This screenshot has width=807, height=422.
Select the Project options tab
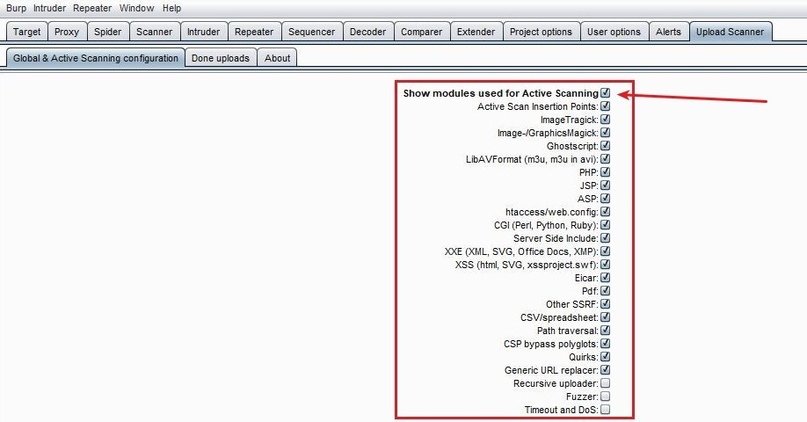(x=541, y=32)
